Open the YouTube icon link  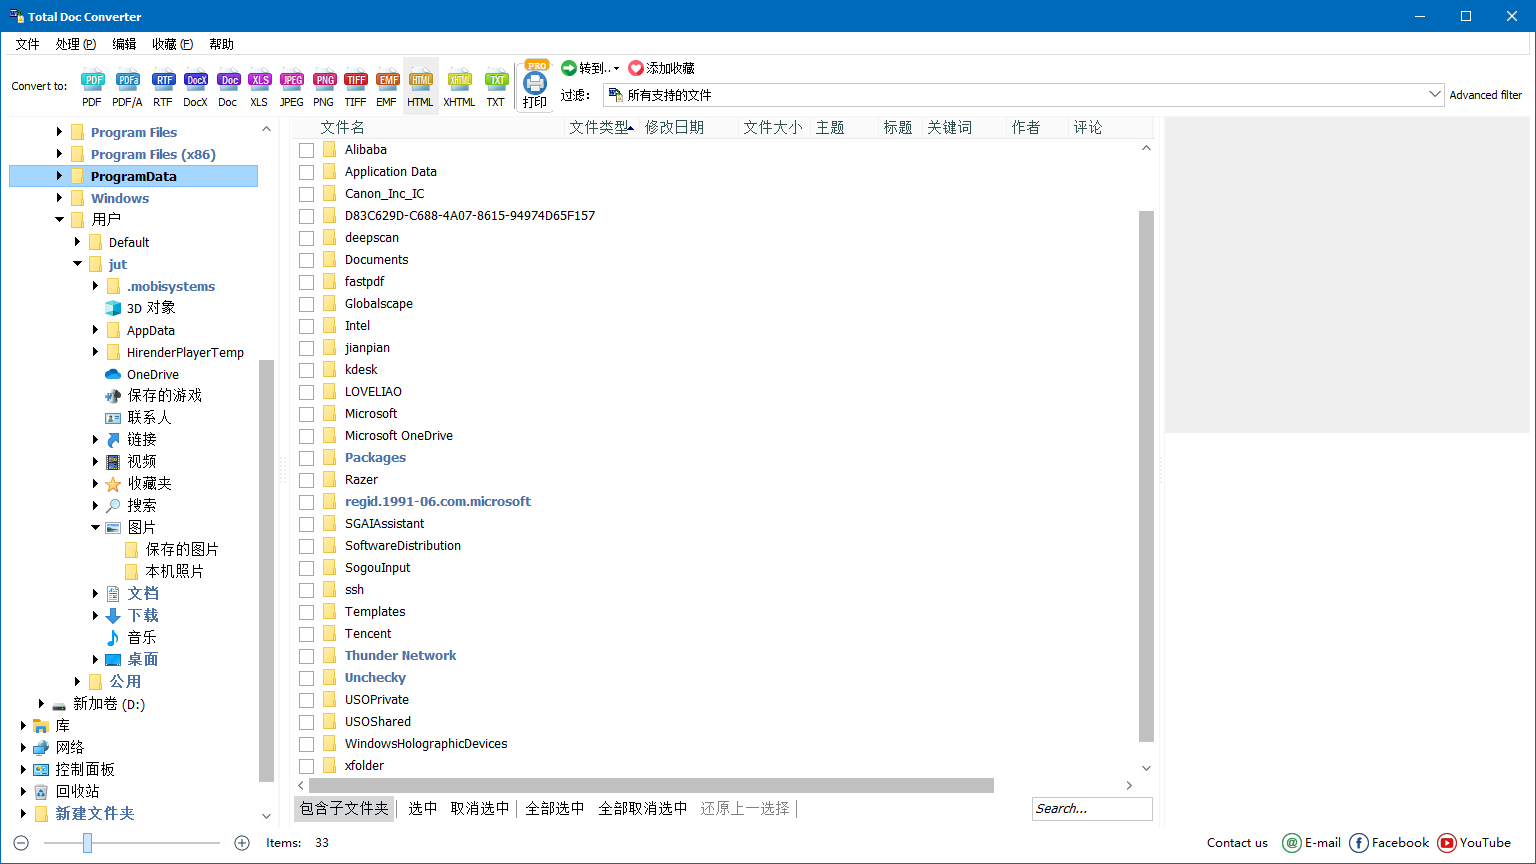[1447, 843]
